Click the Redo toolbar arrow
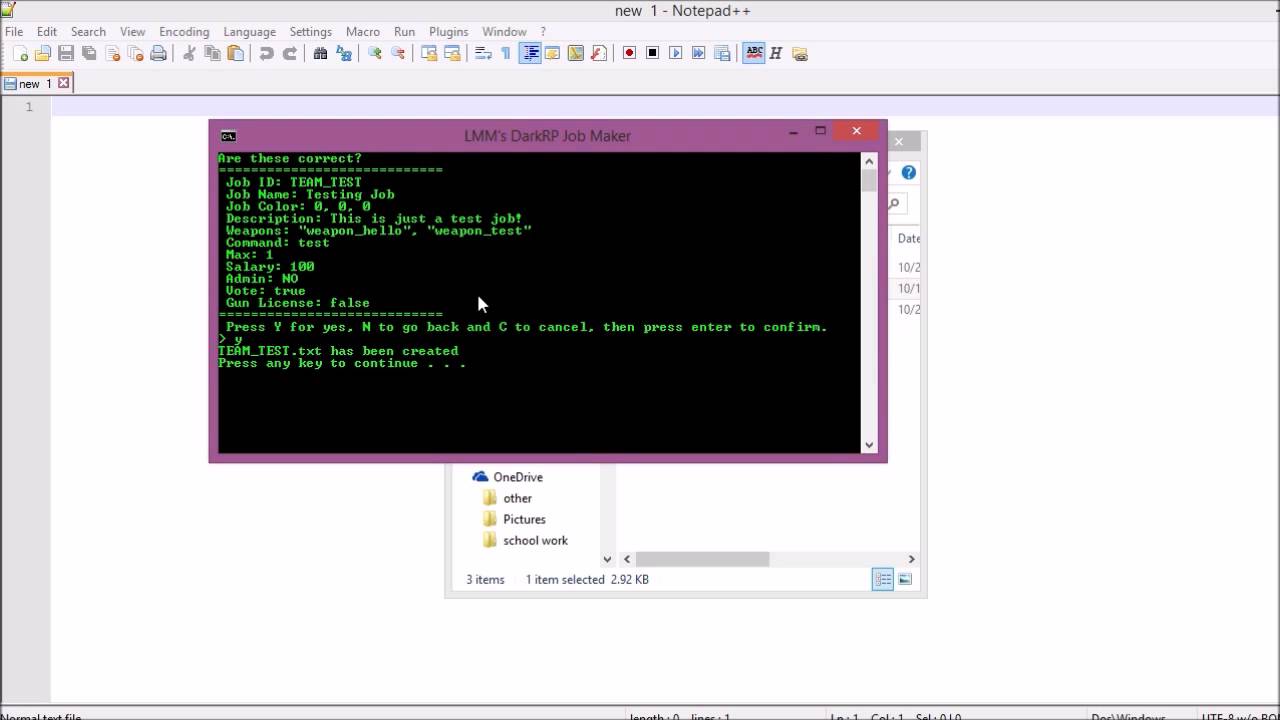Viewport: 1280px width, 720px height. point(289,54)
